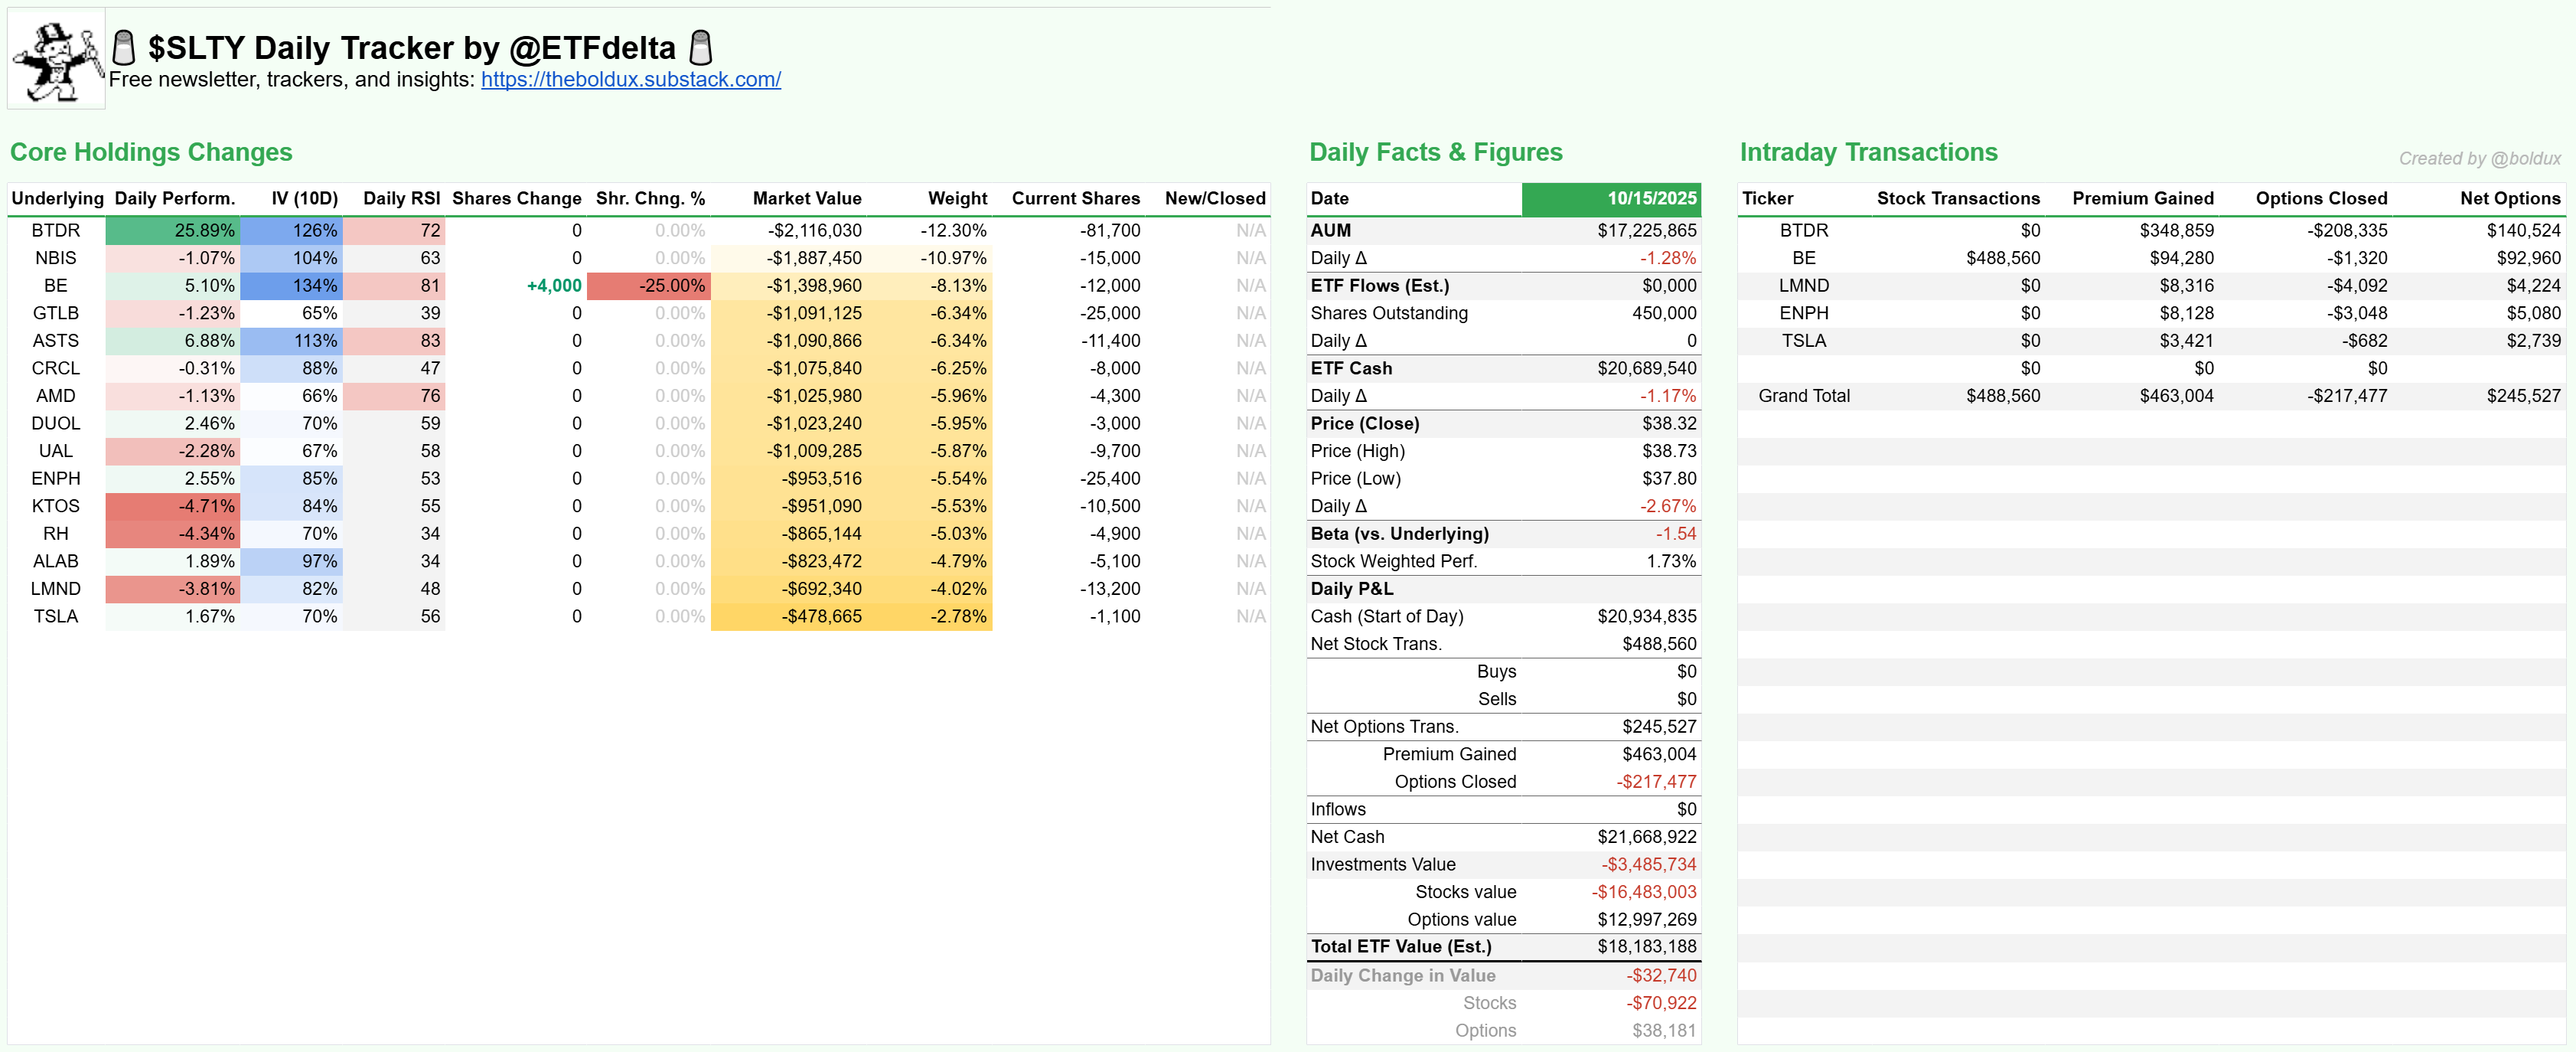This screenshot has height=1052, width=2576.
Task: Open the theboldux.substack.com link
Action: tap(630, 80)
